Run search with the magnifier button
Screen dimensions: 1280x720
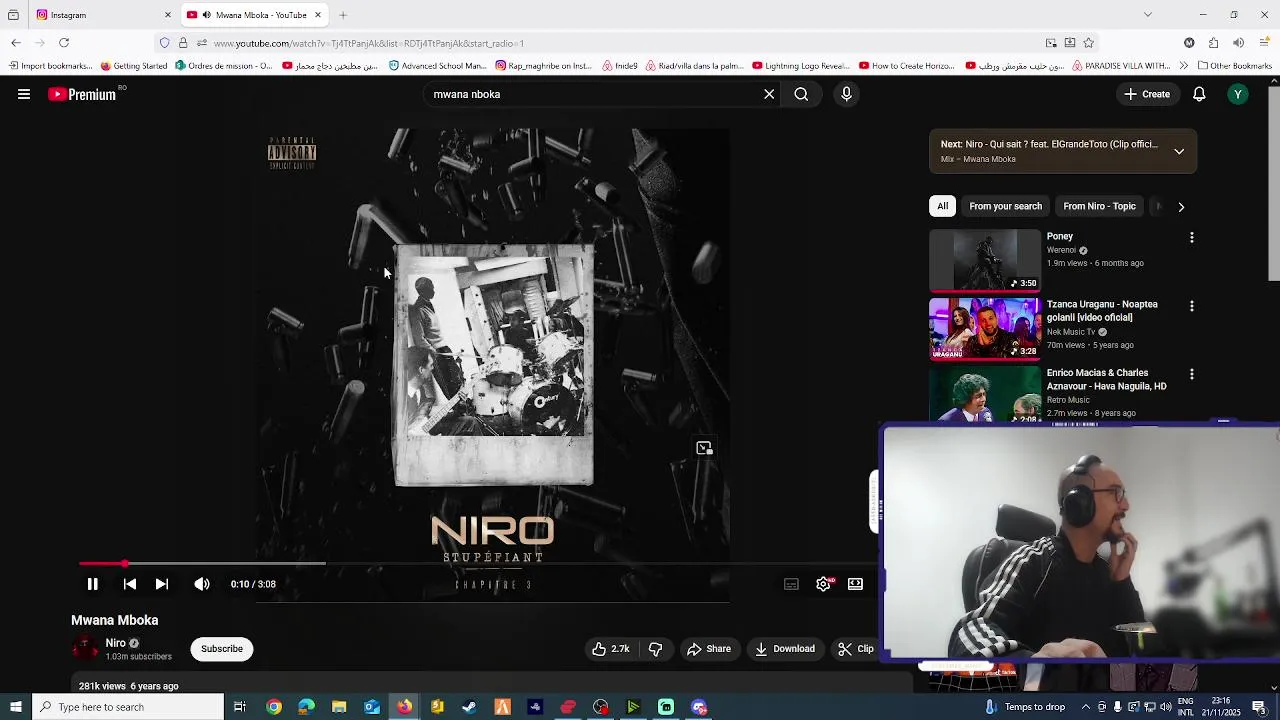click(x=801, y=94)
